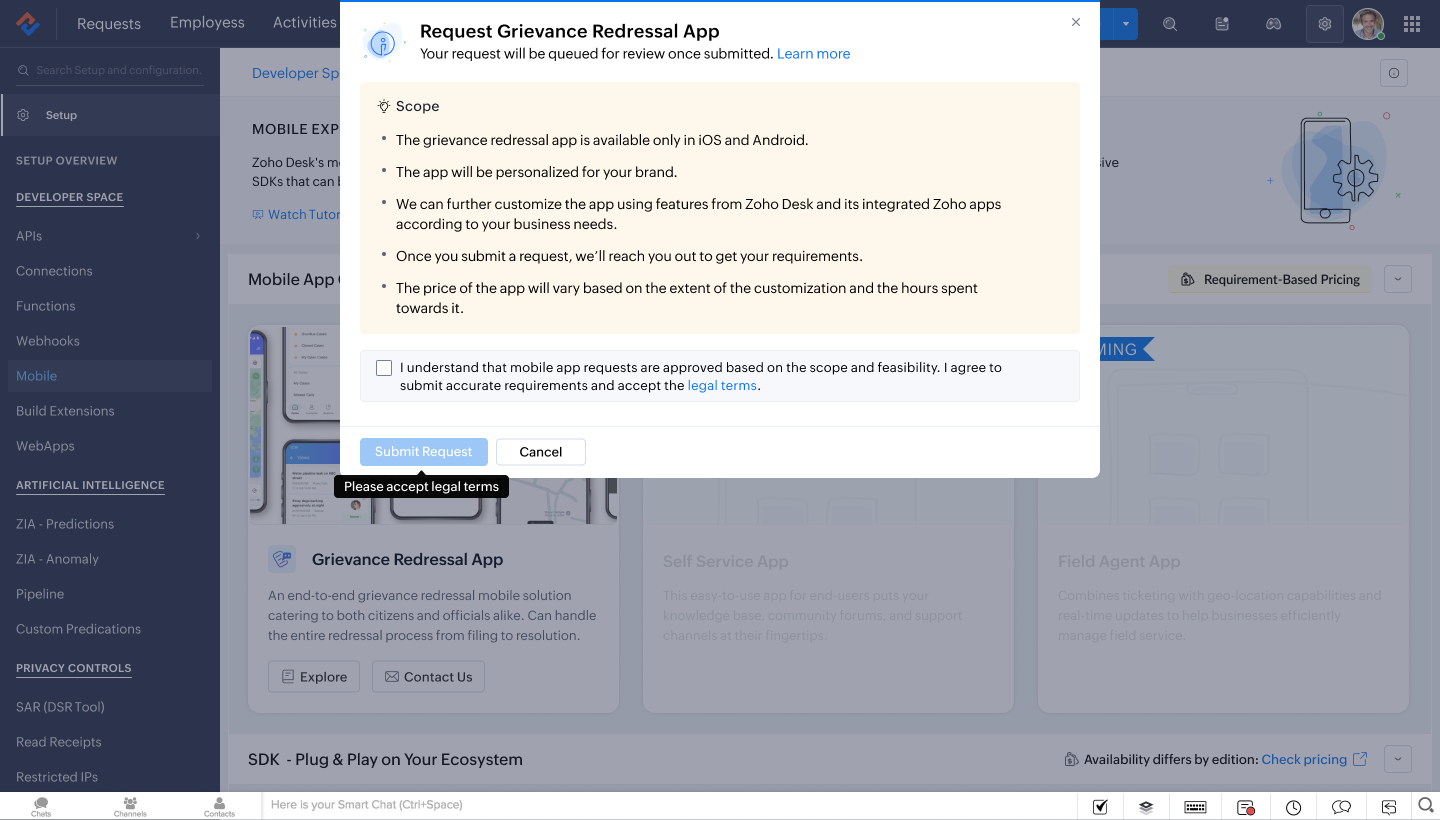The image size is (1440, 820).
Task: Click the Self Service App card title
Action: [x=726, y=562]
